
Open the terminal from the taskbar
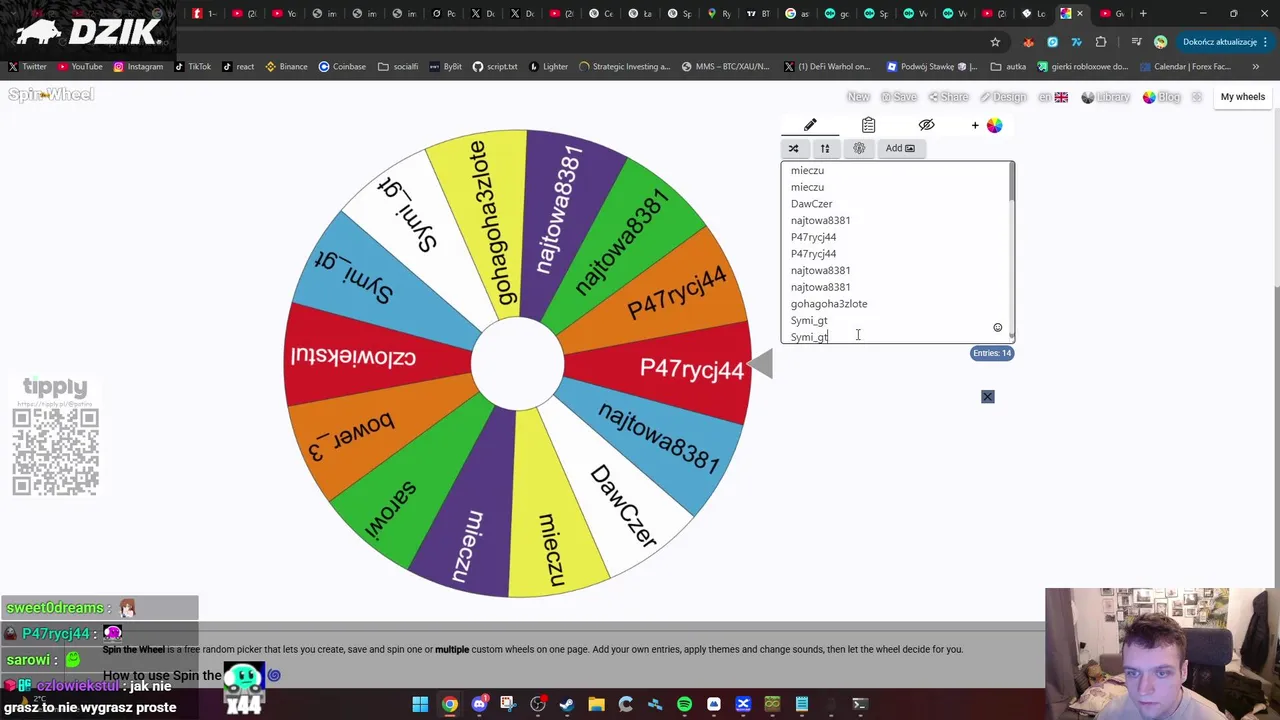[860, 704]
